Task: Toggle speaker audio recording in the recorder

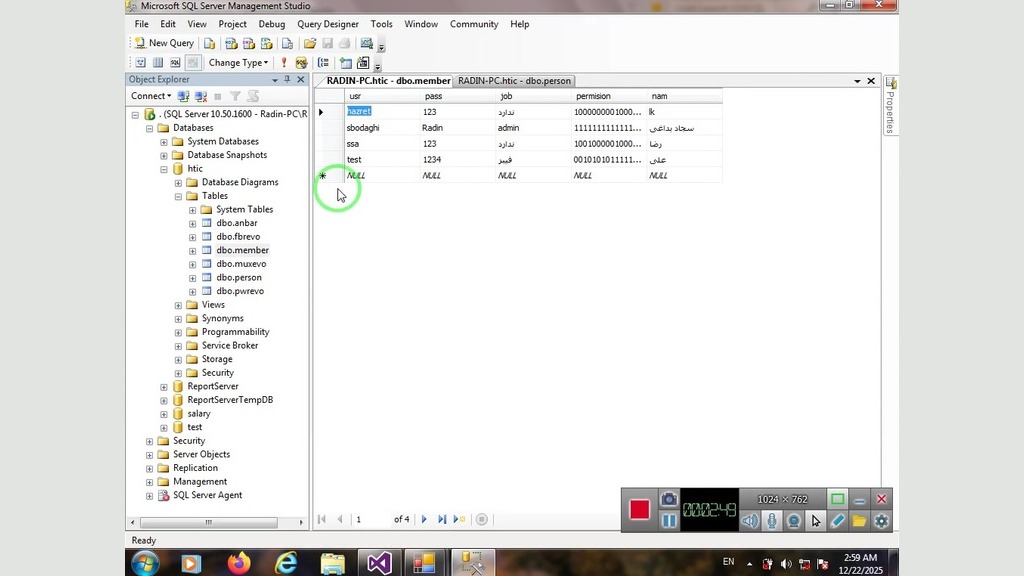Action: (x=750, y=520)
